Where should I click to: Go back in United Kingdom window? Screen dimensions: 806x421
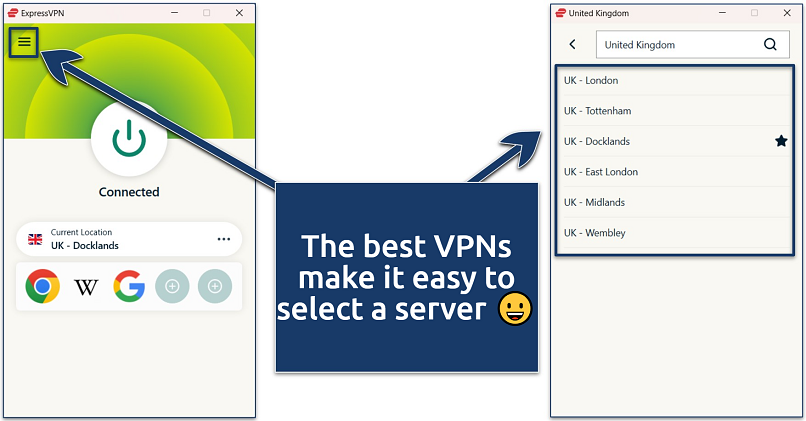point(573,44)
